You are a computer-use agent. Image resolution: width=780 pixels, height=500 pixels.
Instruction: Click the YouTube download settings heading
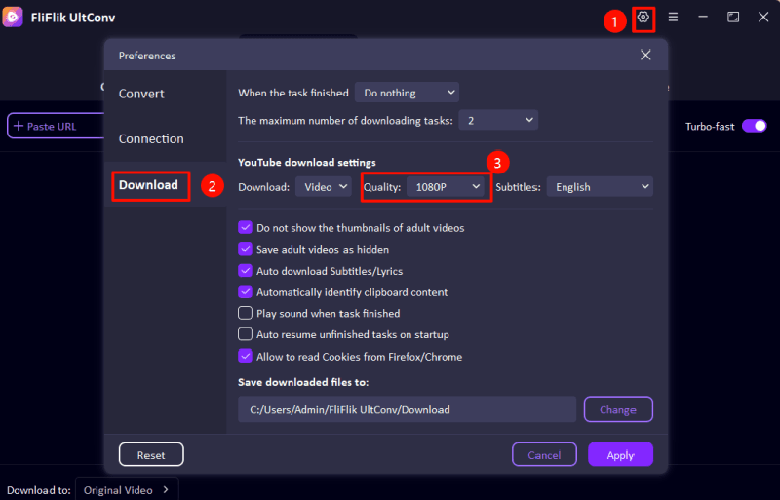coord(307,163)
